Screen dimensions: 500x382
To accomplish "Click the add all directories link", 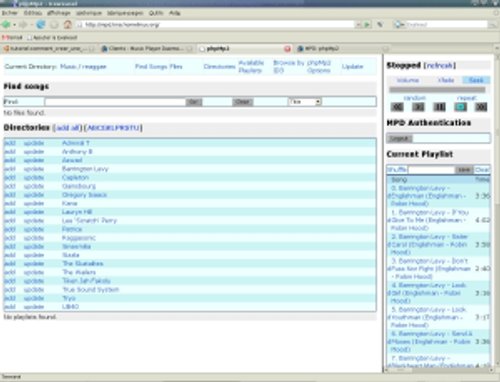I will coord(68,128).
